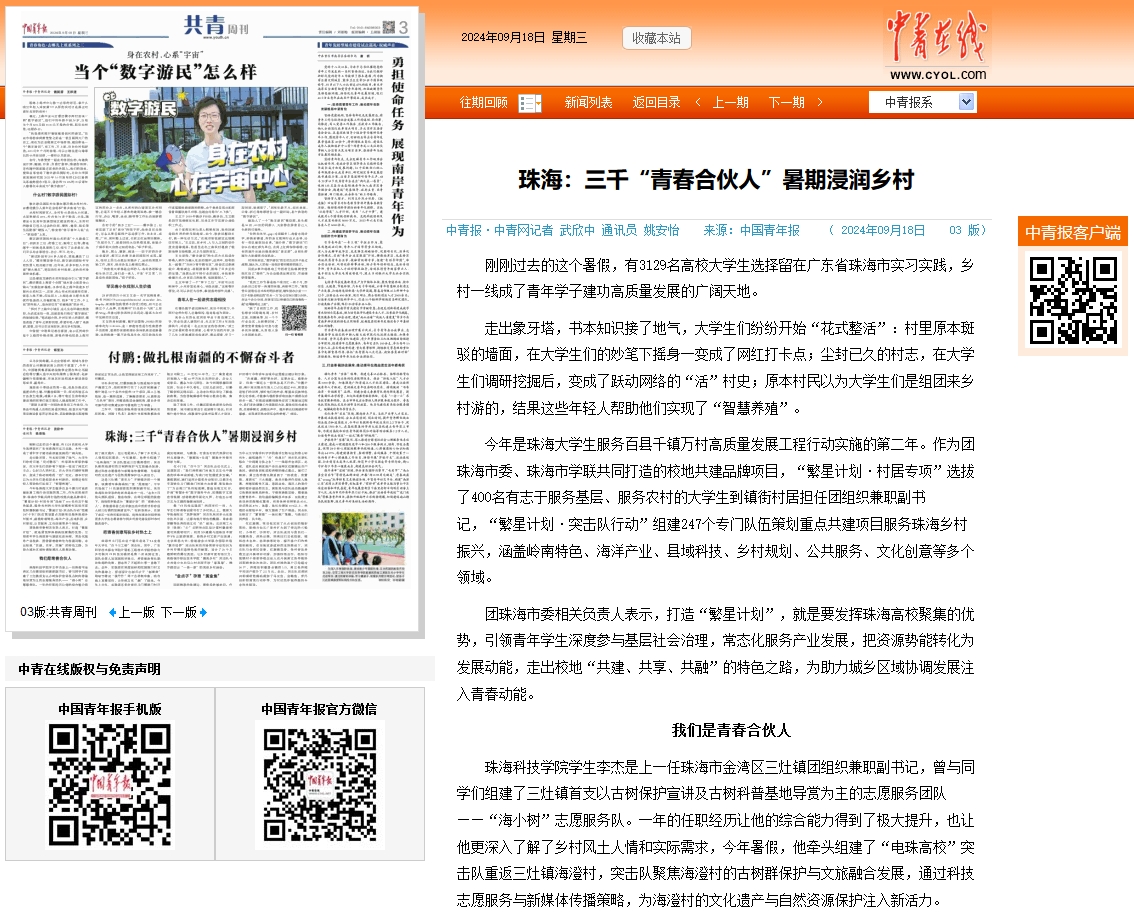
Task: Click the 中青报客户端 QR code
Action: (1073, 300)
